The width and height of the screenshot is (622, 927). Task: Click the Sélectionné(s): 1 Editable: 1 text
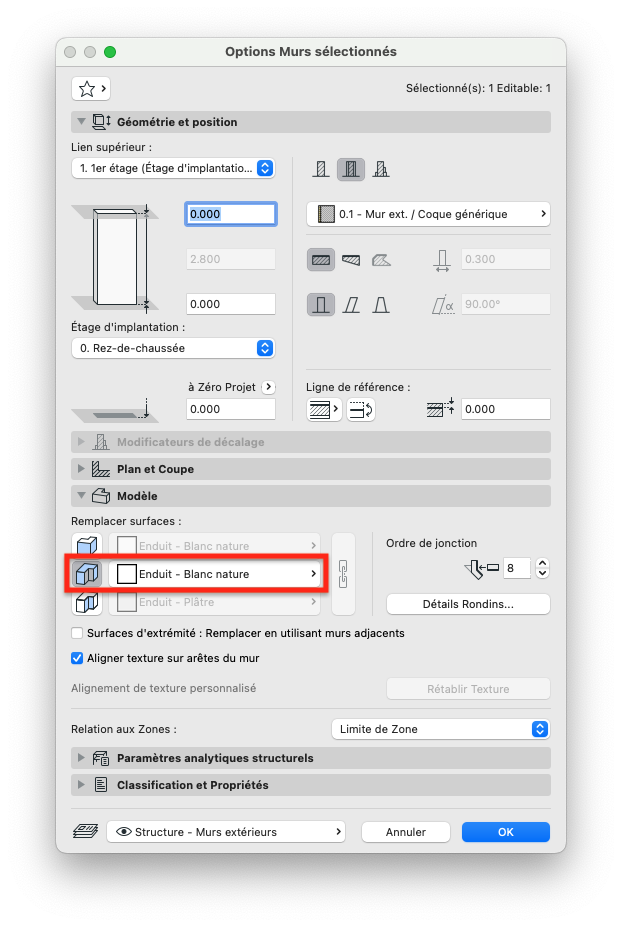[x=478, y=88]
